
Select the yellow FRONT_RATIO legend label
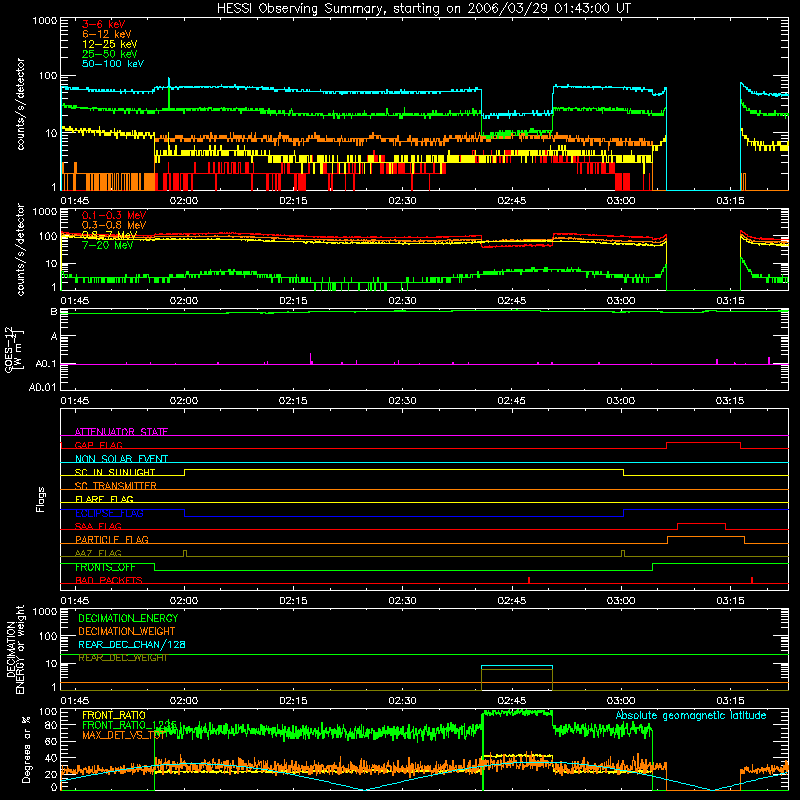(114, 715)
